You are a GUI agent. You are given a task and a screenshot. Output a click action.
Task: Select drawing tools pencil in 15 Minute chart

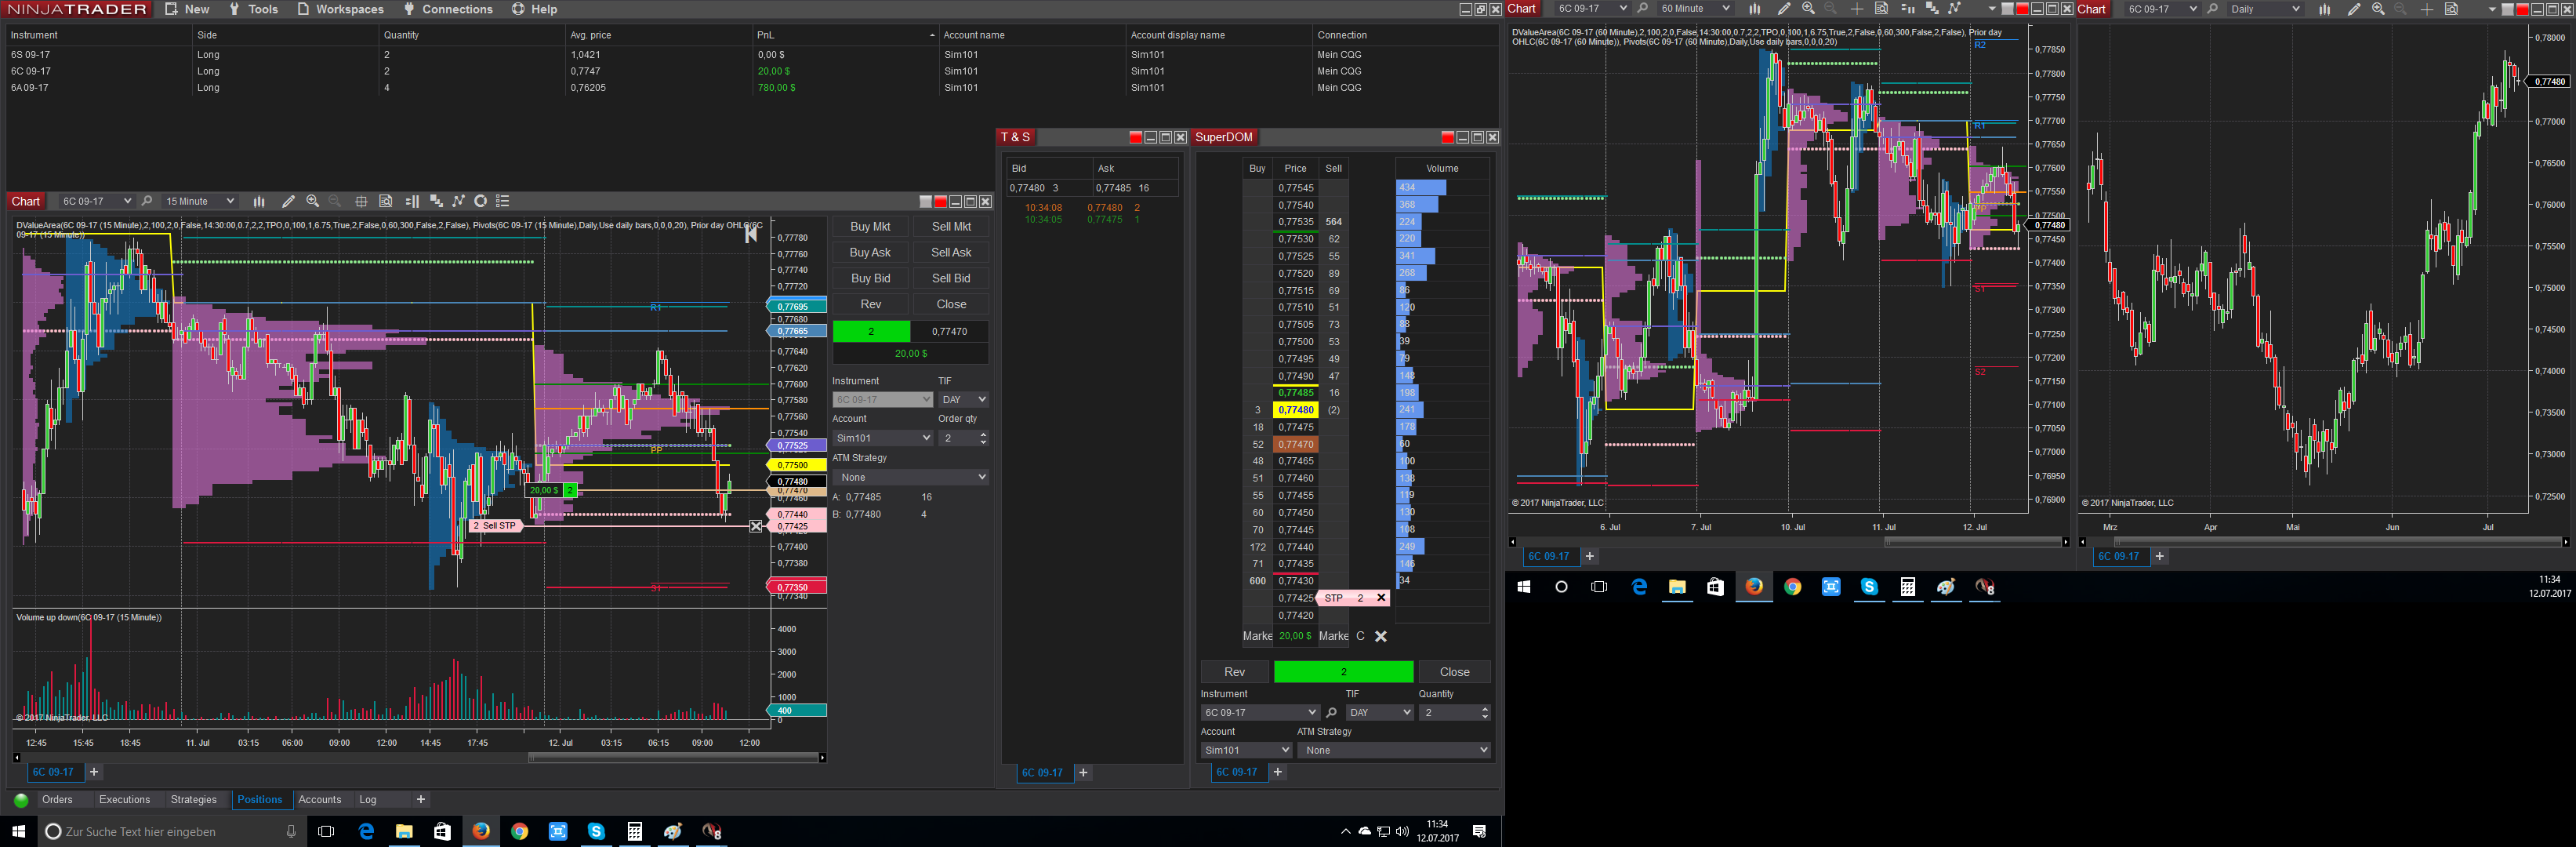coord(288,201)
